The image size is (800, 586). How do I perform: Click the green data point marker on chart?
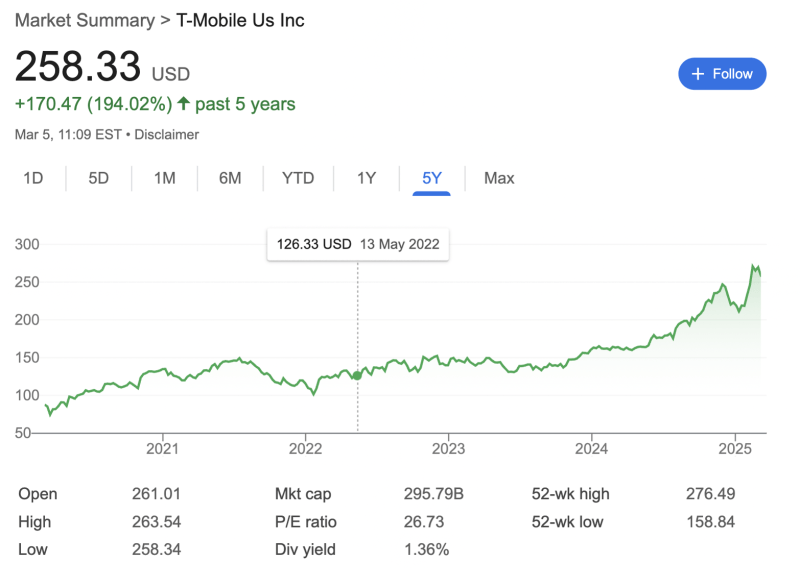click(x=358, y=375)
